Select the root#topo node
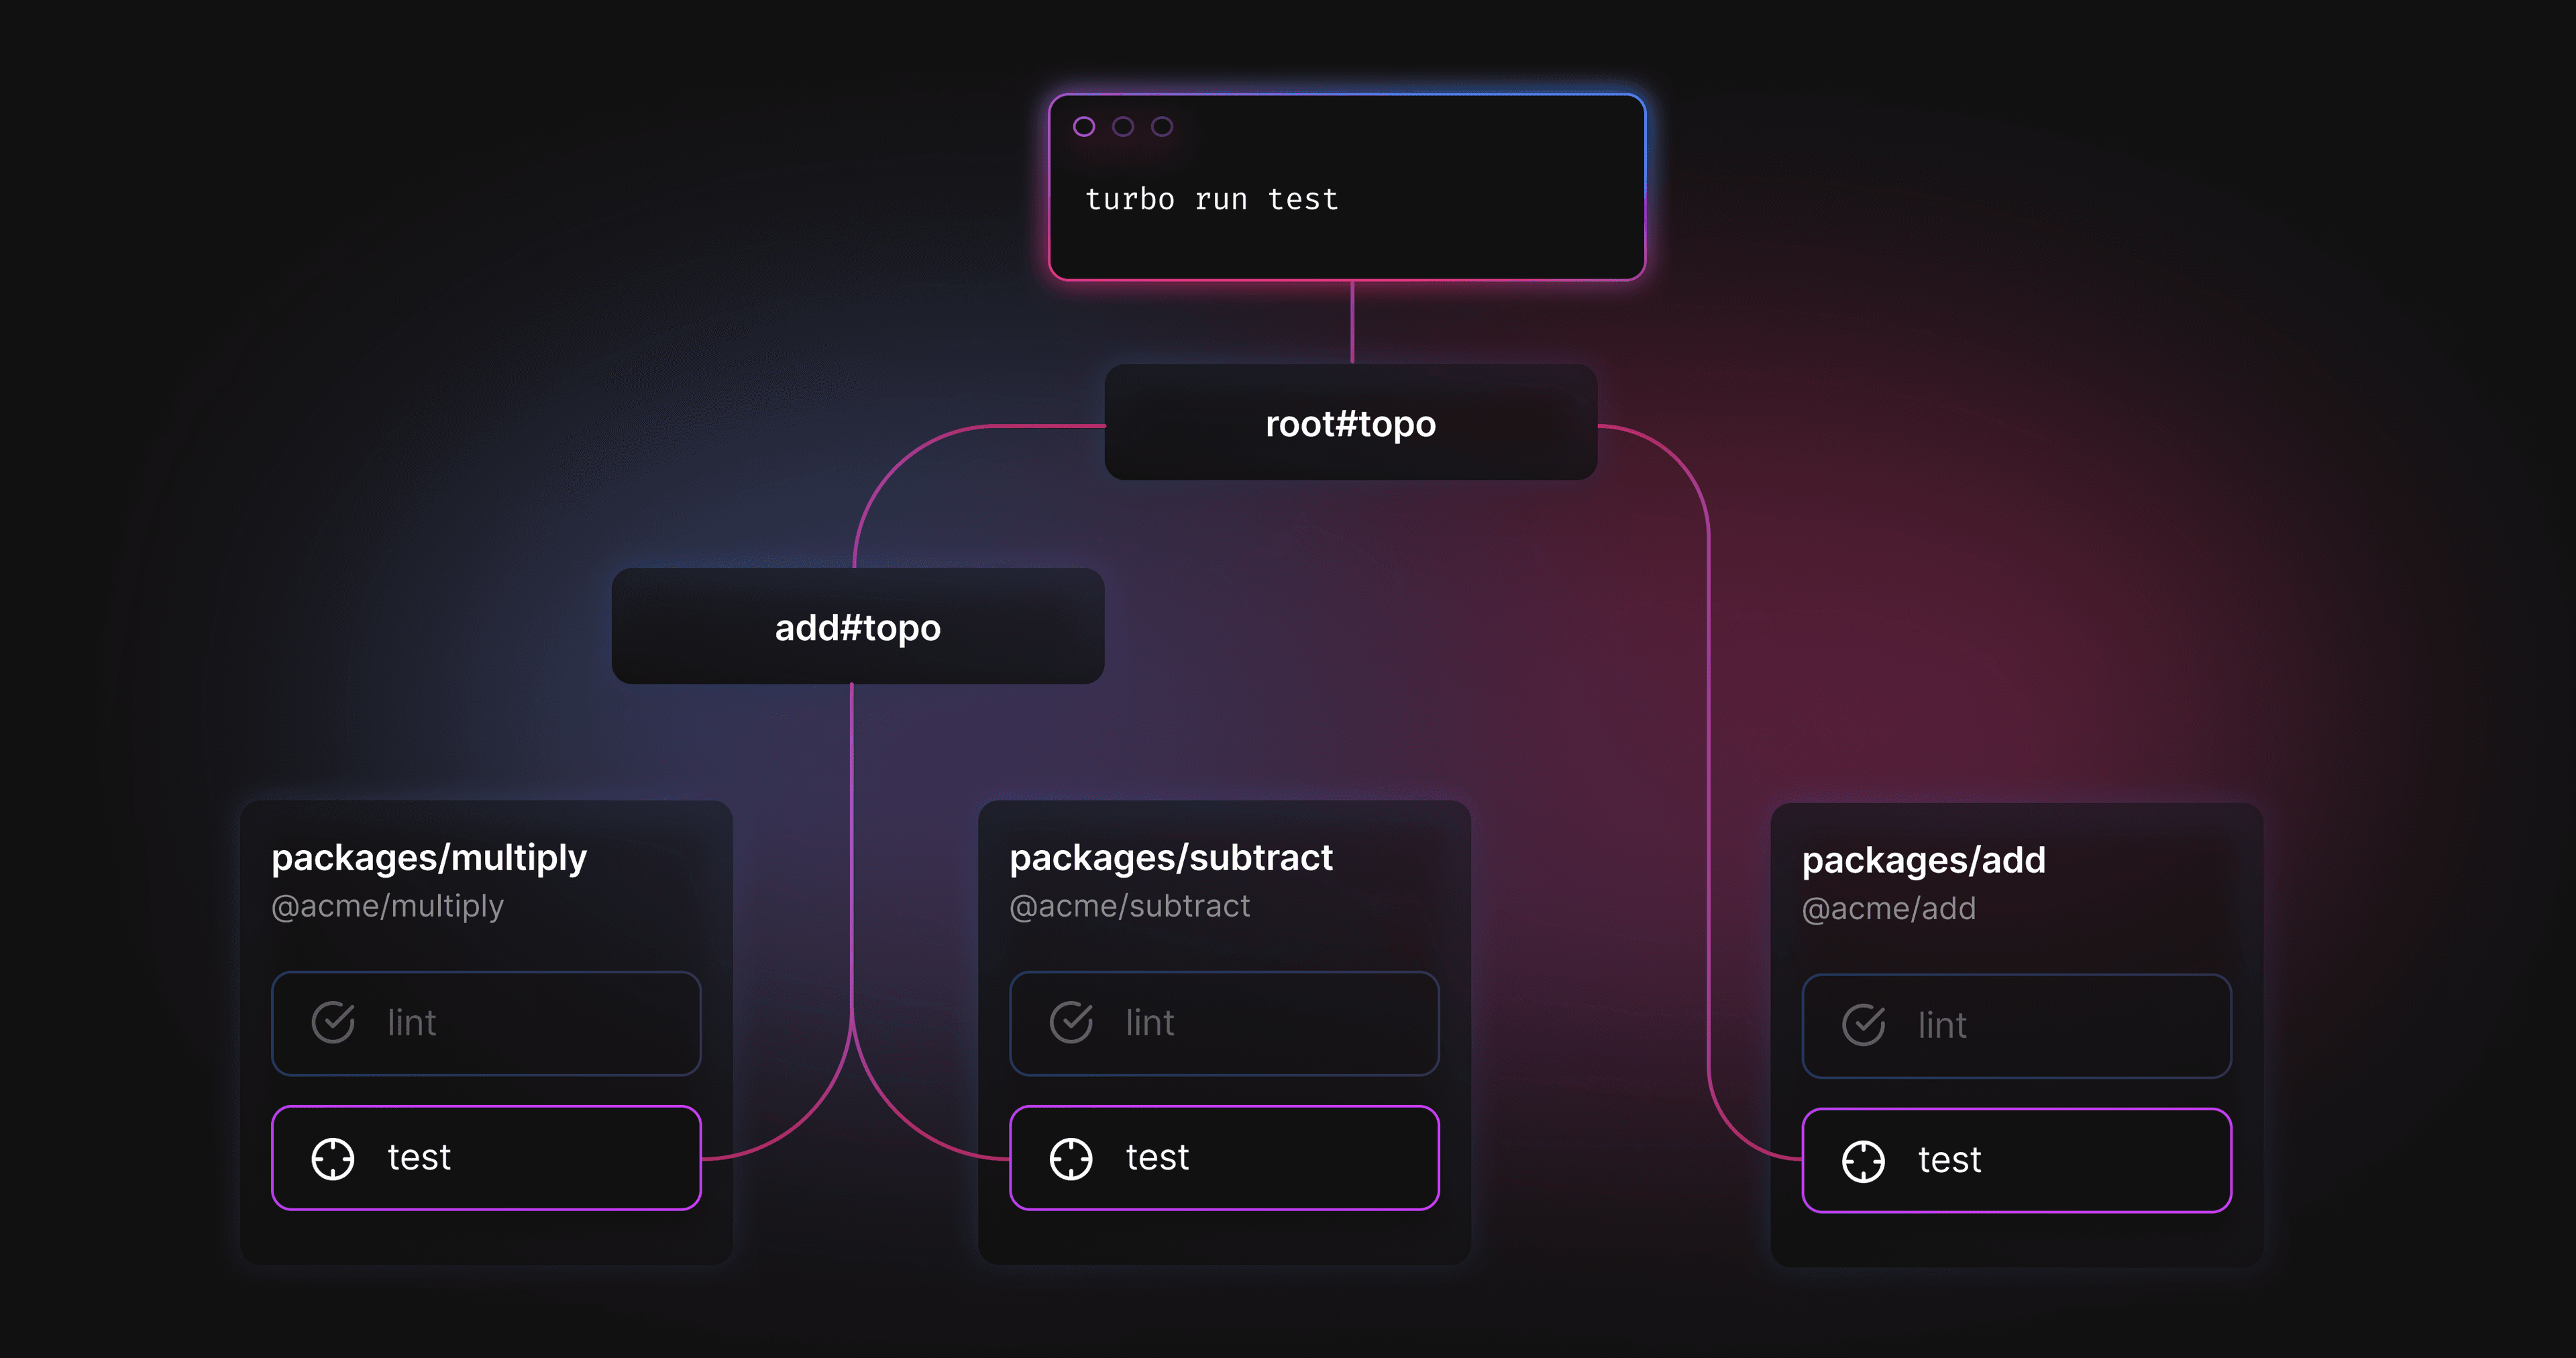Screen dimensions: 2576x1358 point(1350,423)
